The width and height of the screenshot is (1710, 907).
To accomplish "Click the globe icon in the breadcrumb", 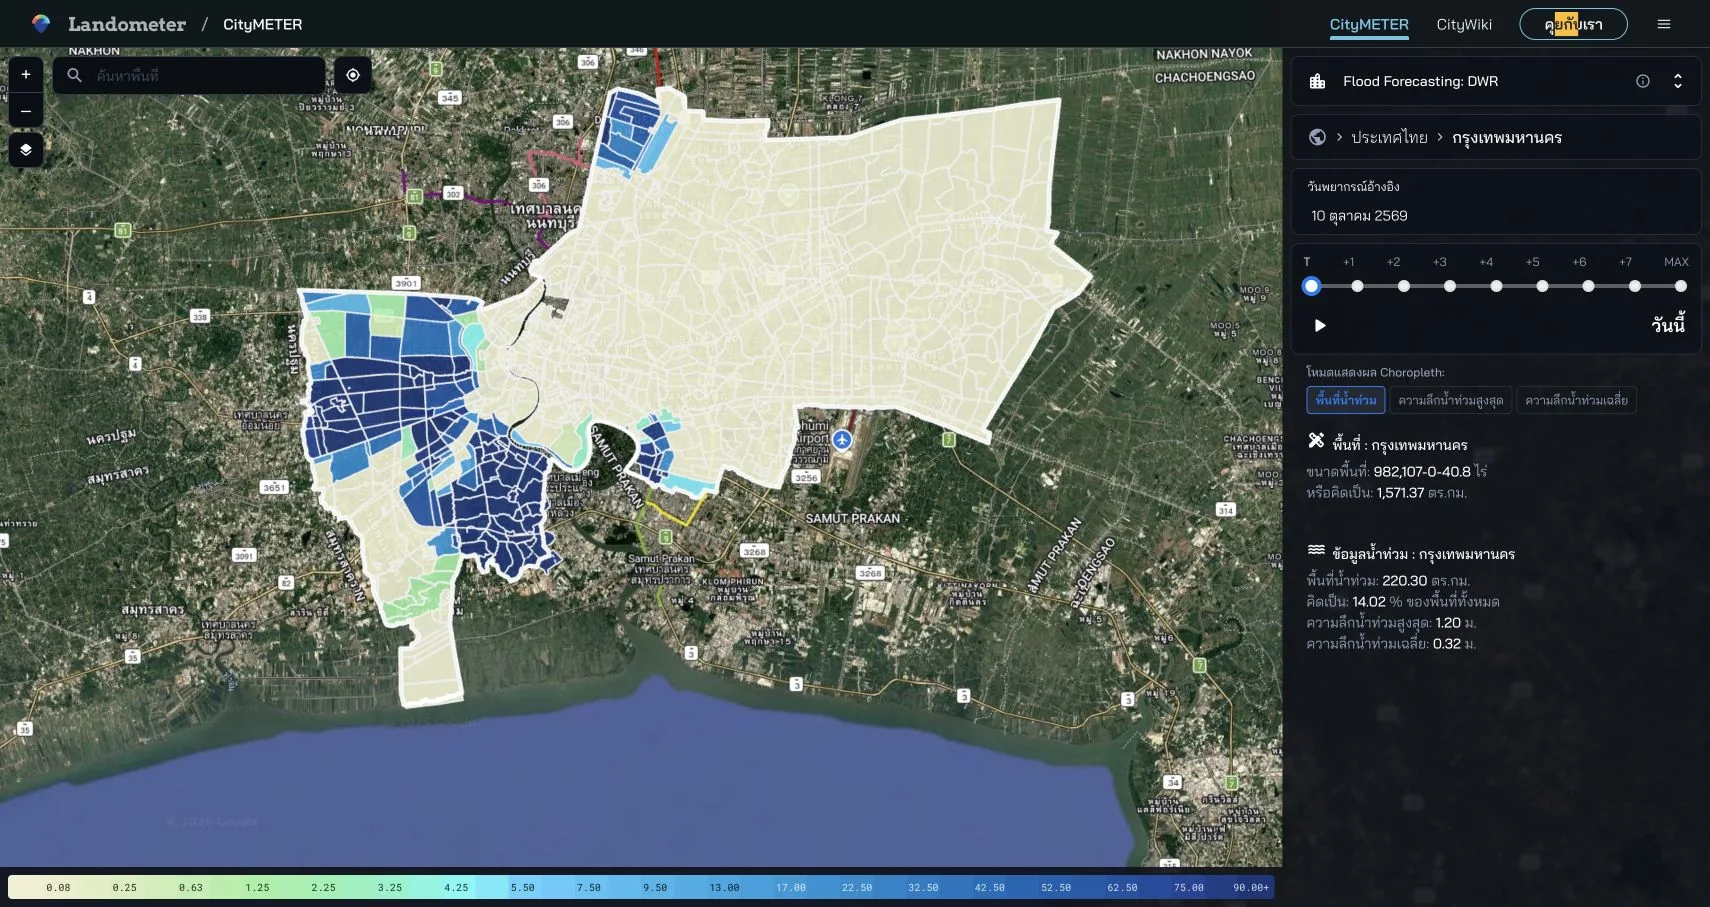I will [x=1317, y=137].
